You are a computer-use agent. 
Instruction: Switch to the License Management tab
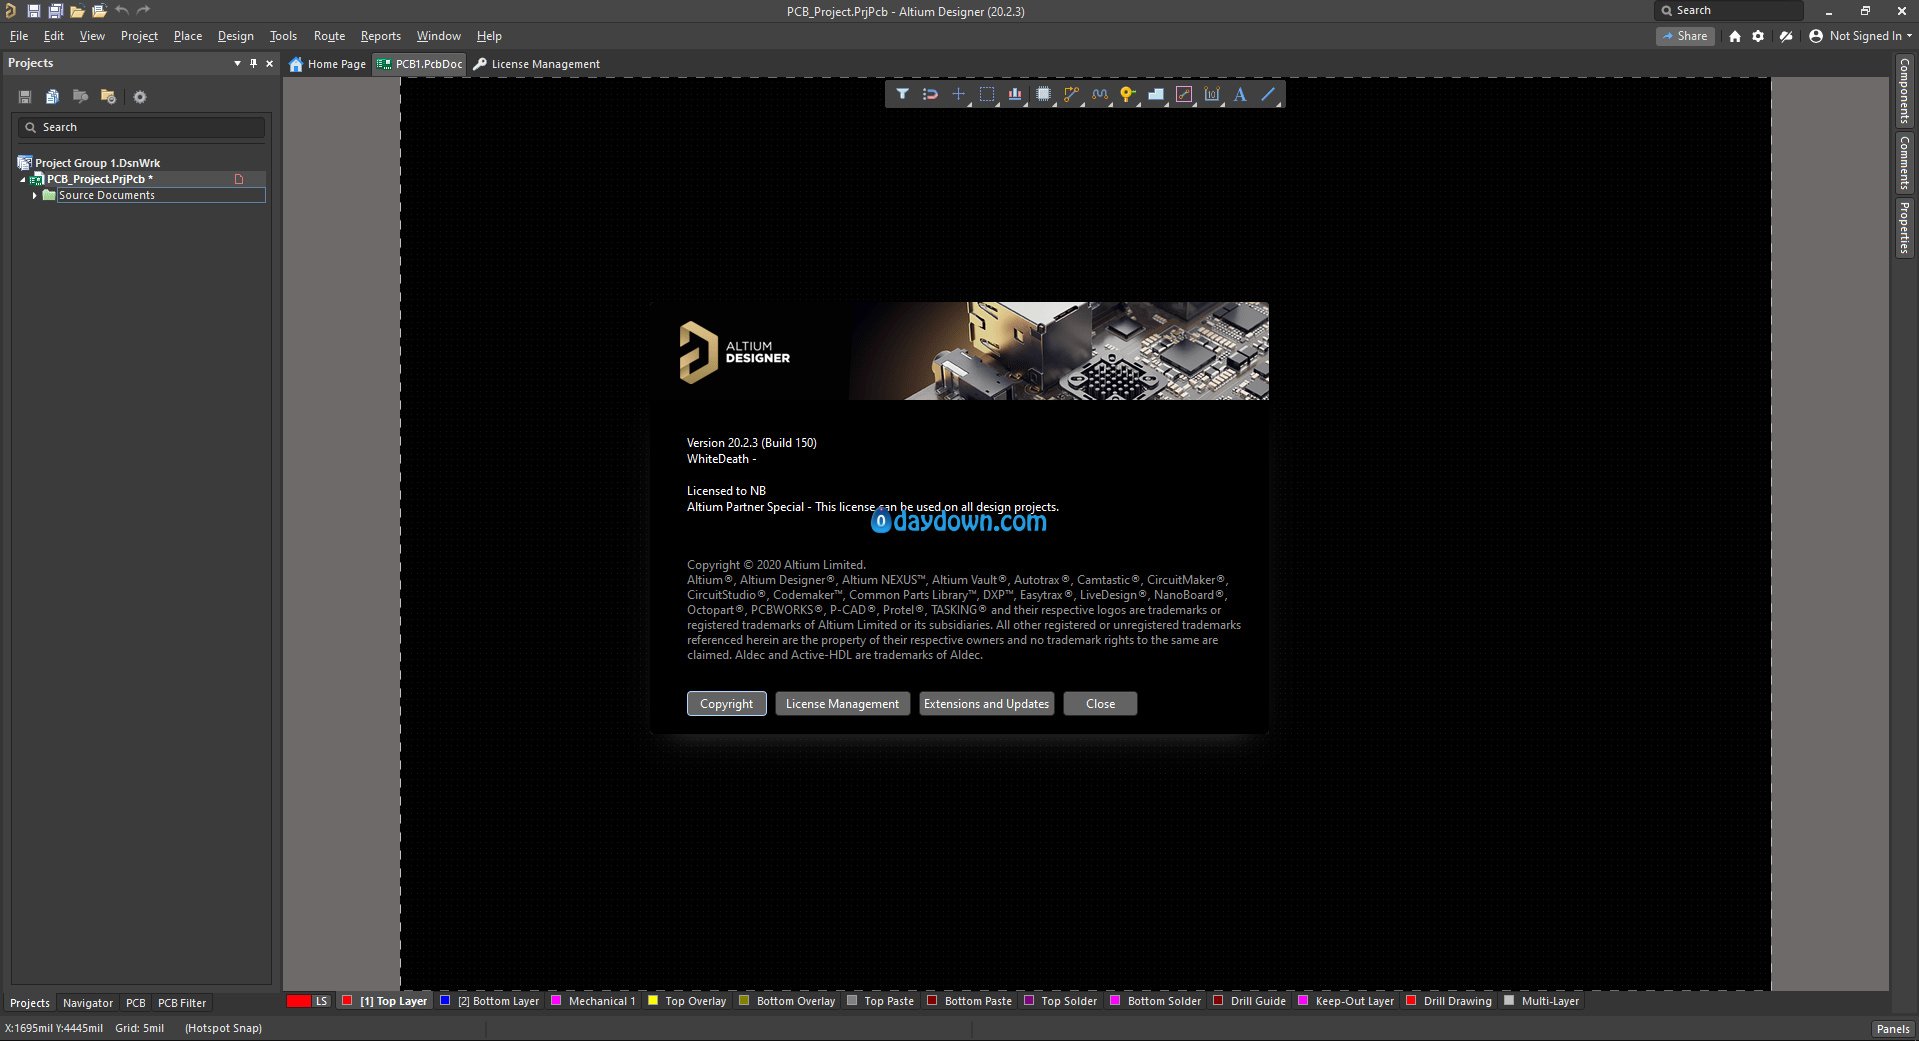click(x=537, y=64)
